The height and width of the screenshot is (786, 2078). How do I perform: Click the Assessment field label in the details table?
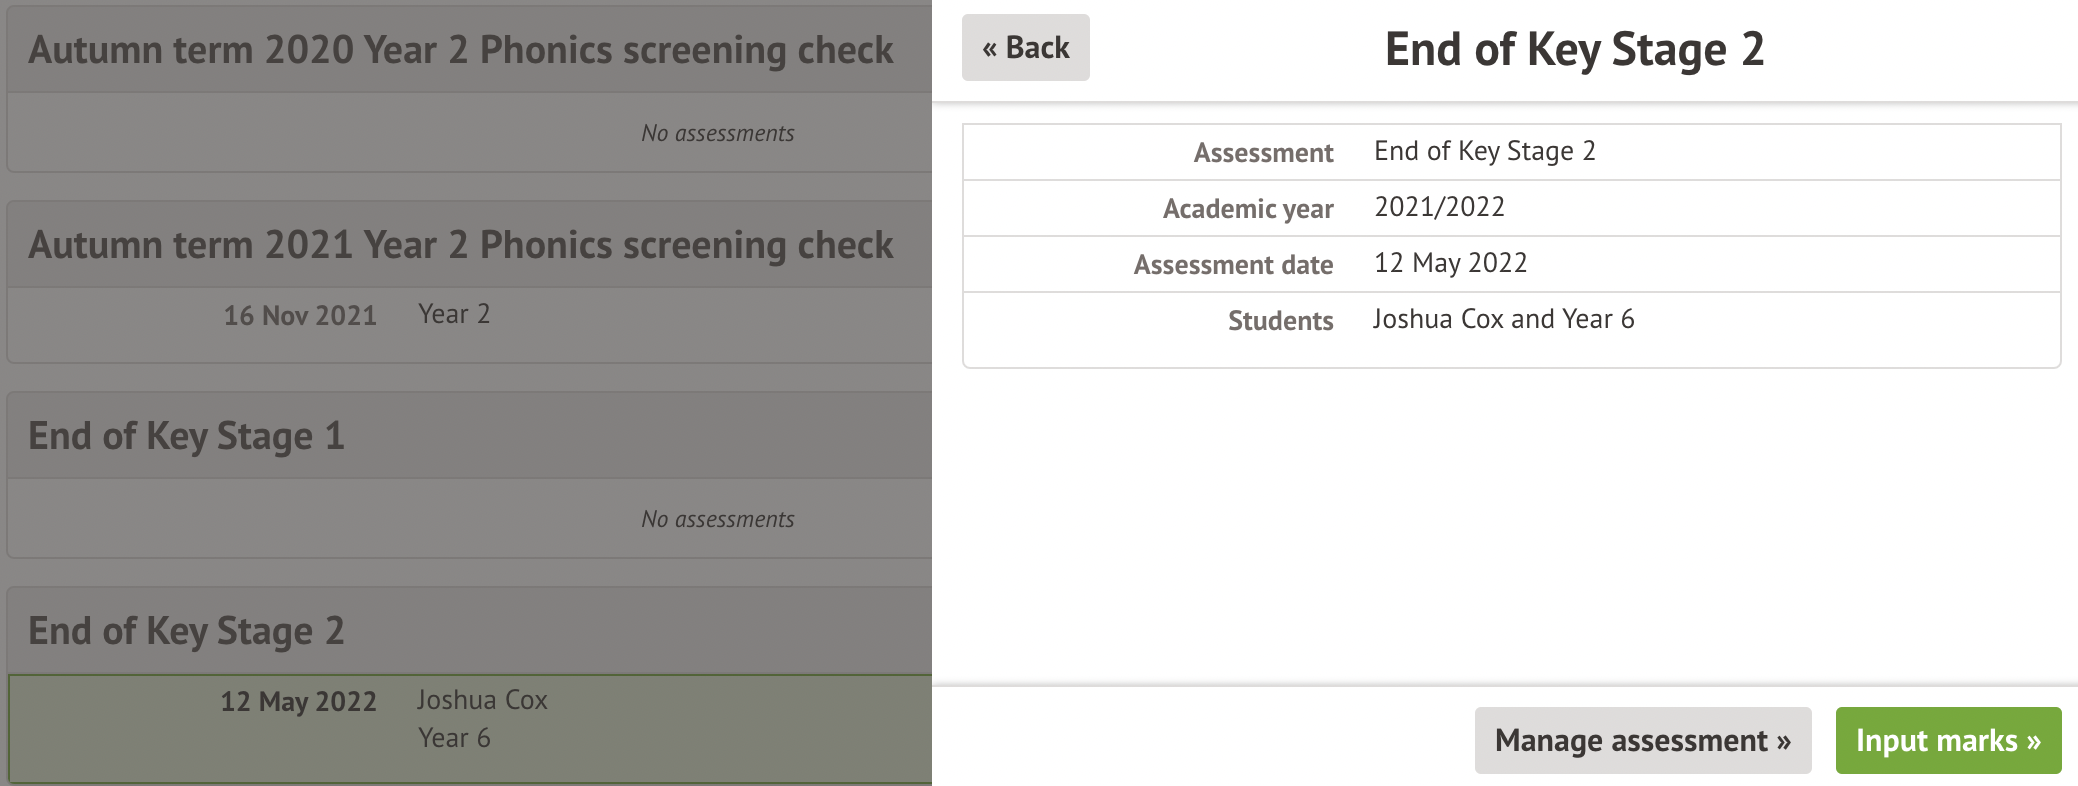1263,153
